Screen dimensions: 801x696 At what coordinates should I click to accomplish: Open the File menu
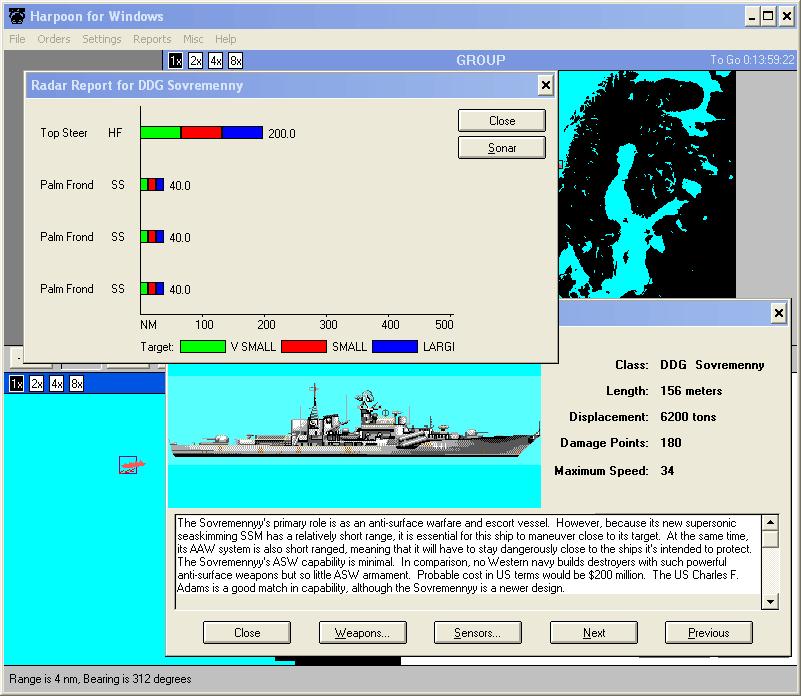(x=17, y=39)
